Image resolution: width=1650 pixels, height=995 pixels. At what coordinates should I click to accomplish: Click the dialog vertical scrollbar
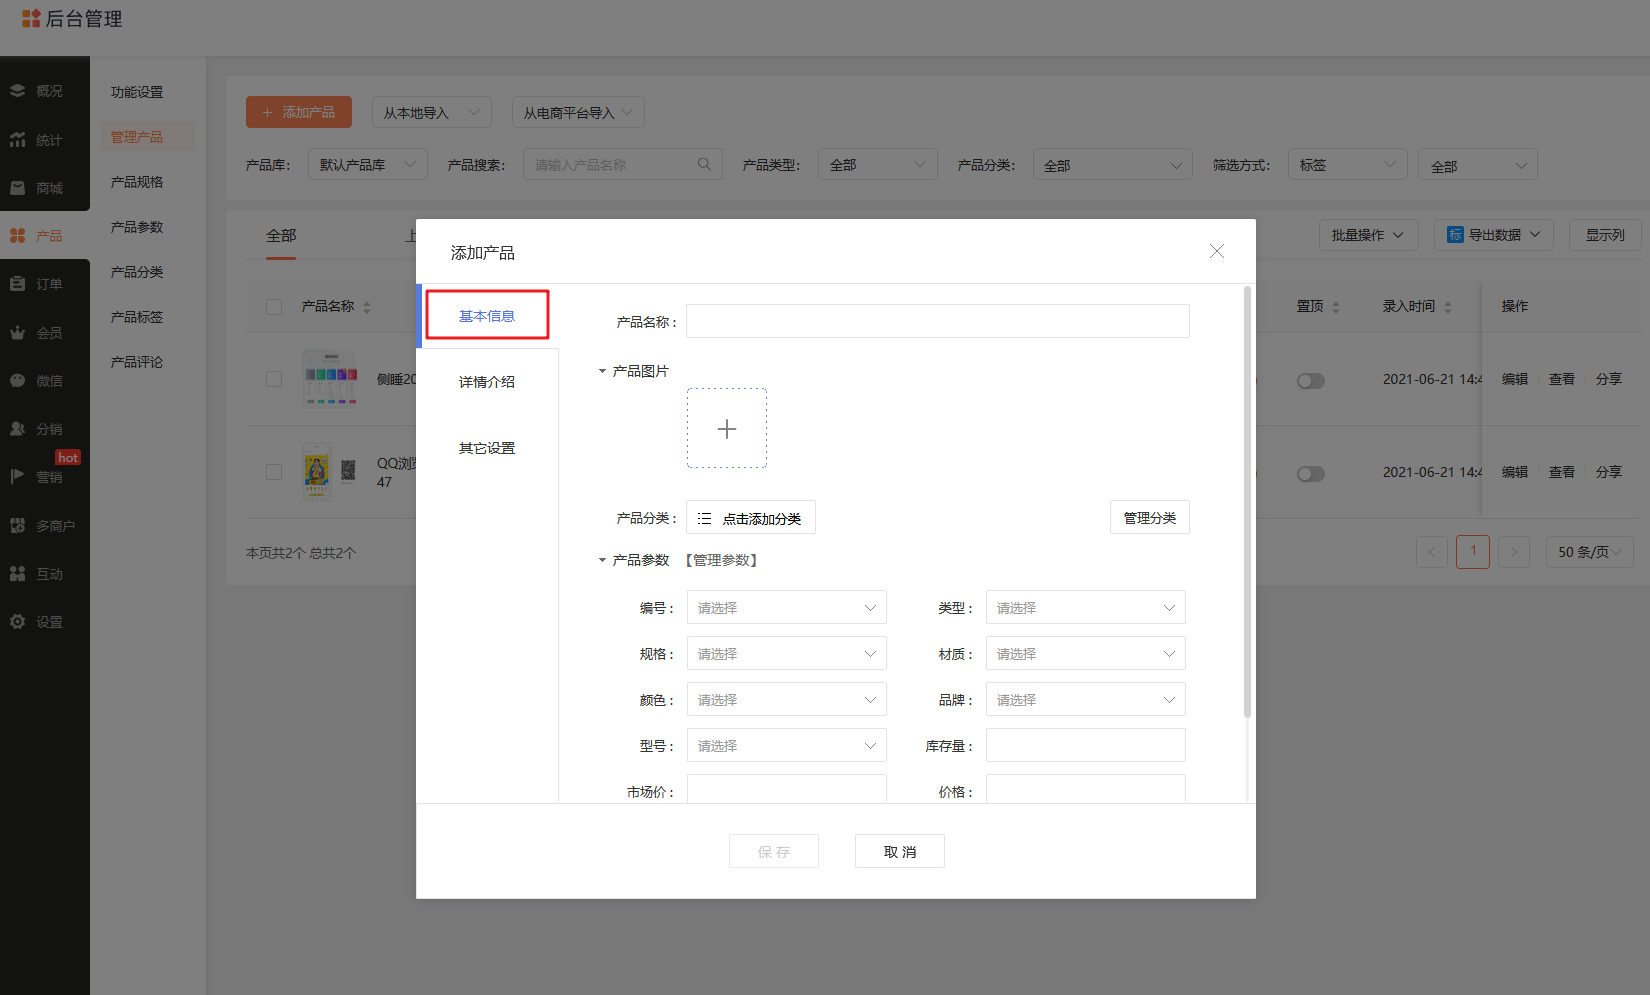pyautogui.click(x=1247, y=502)
